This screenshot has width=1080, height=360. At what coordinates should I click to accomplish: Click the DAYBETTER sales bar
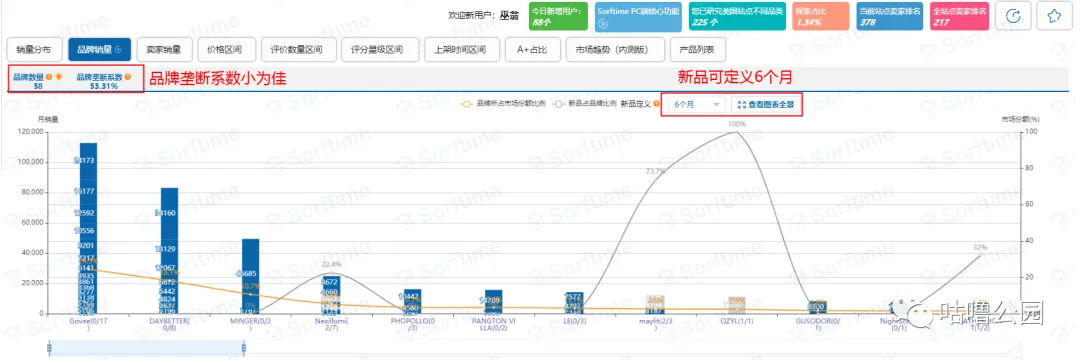[169, 251]
